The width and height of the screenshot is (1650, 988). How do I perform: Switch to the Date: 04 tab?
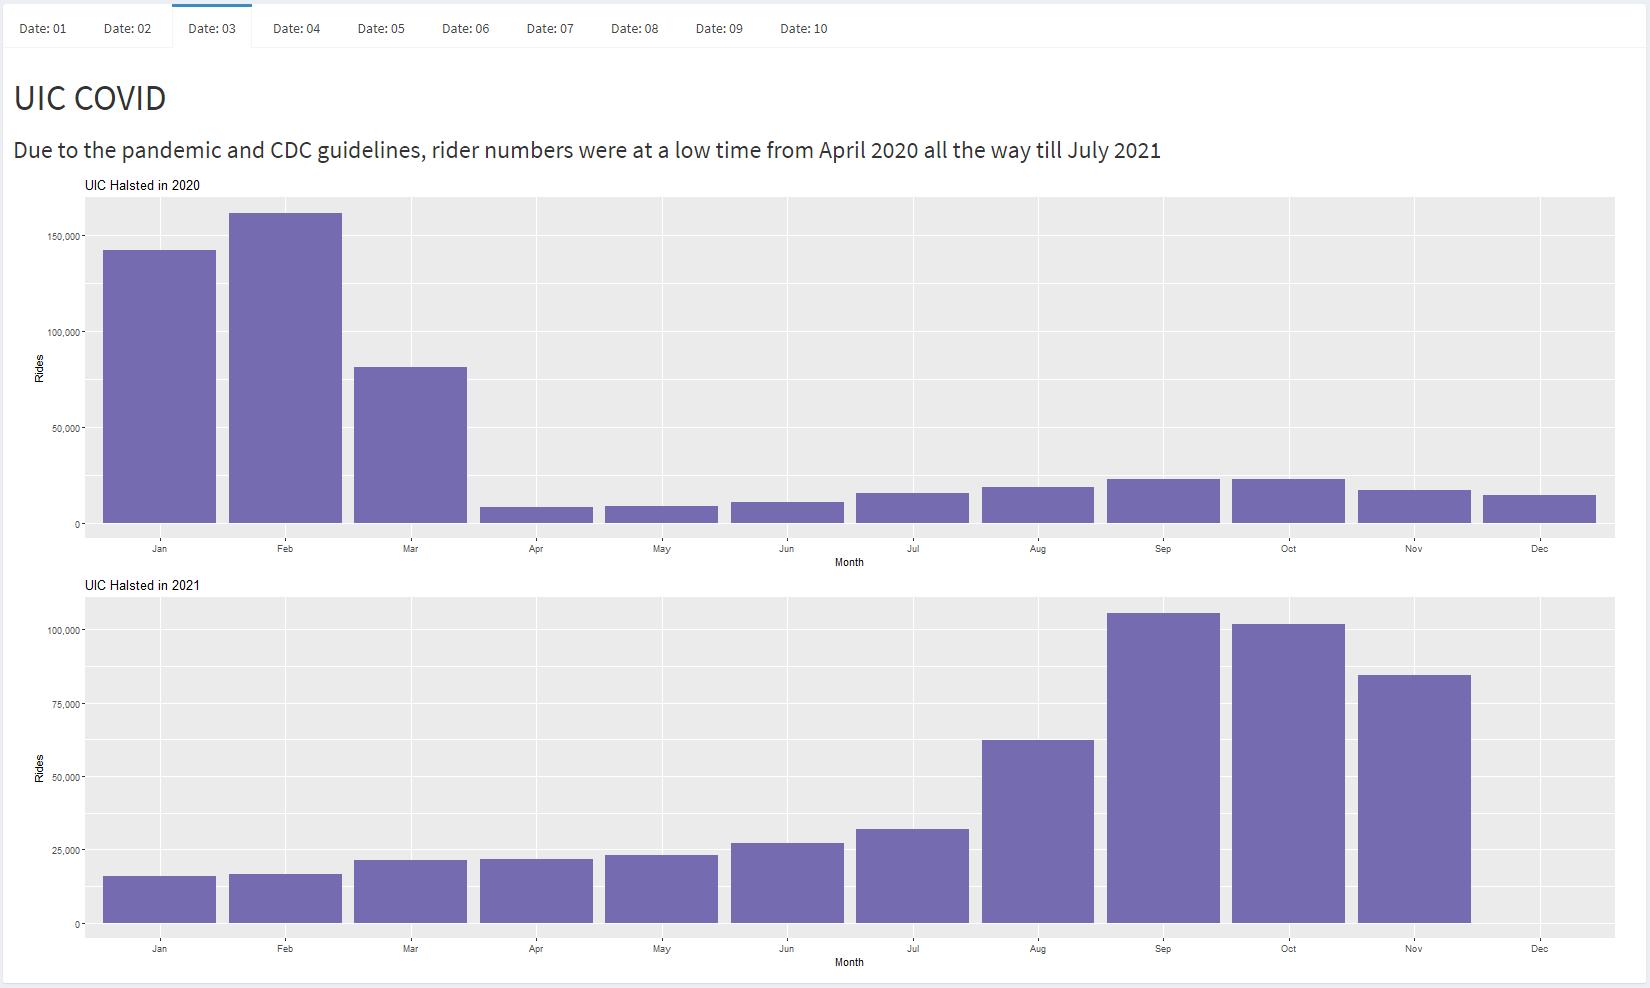click(296, 28)
